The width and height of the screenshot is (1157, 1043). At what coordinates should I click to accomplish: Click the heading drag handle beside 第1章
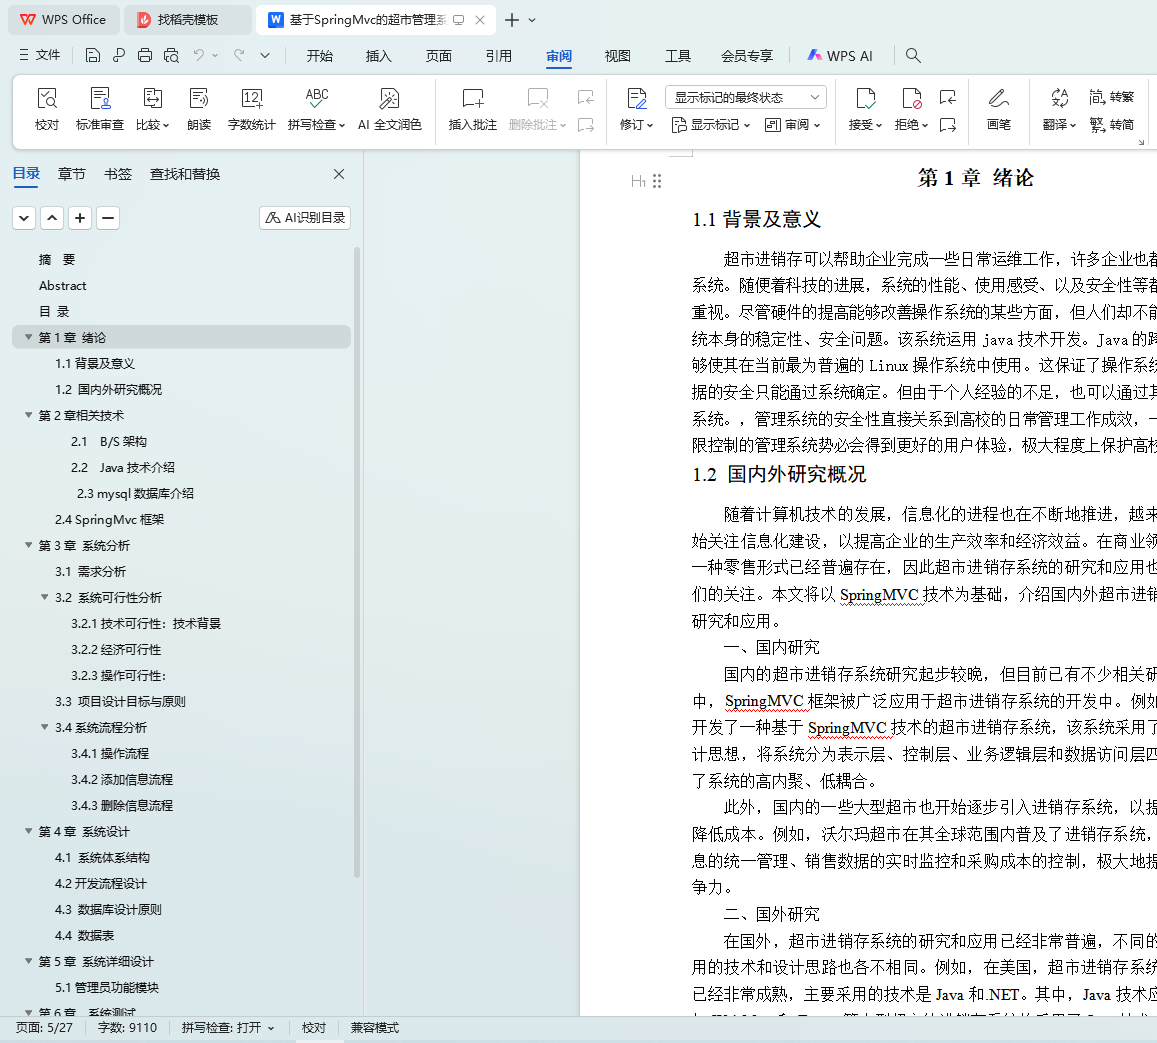657,181
